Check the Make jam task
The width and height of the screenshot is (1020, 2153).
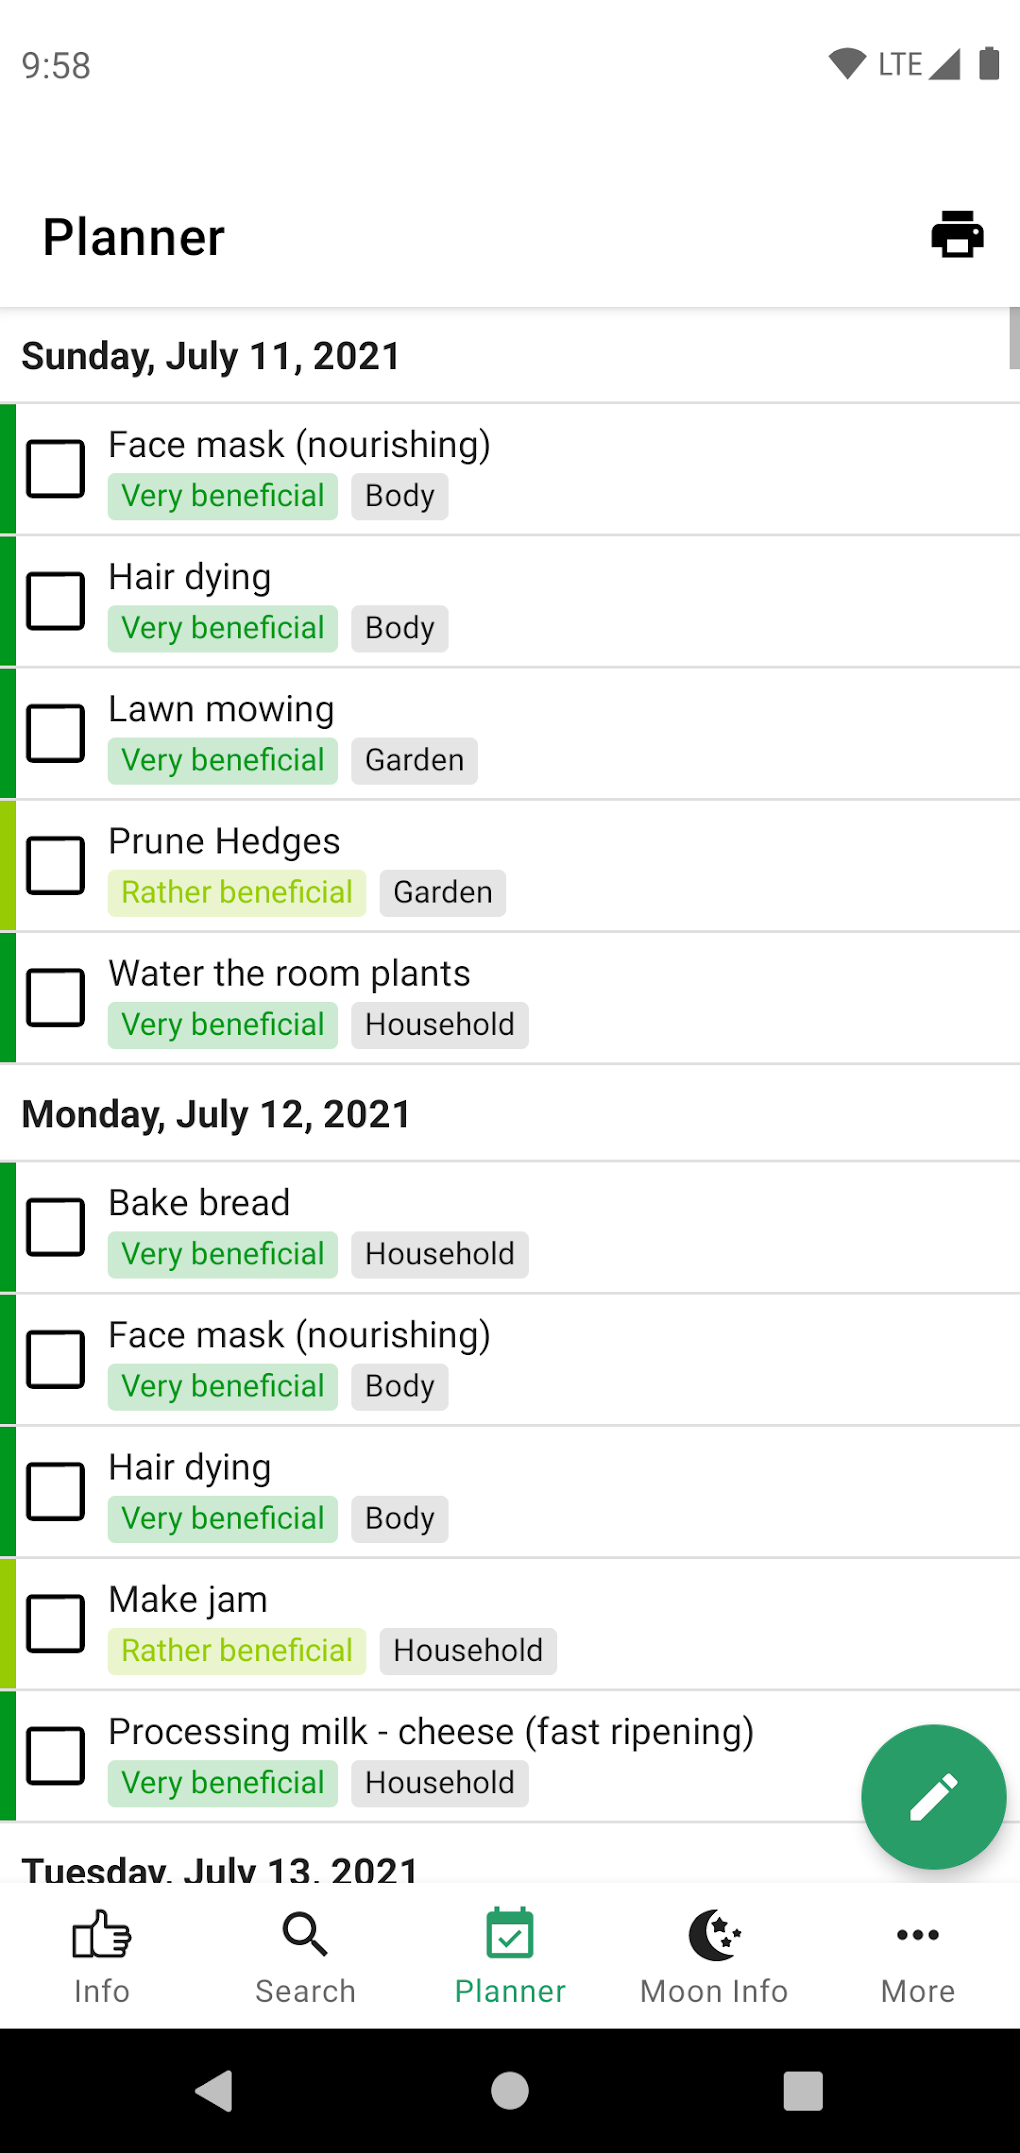[56, 1623]
